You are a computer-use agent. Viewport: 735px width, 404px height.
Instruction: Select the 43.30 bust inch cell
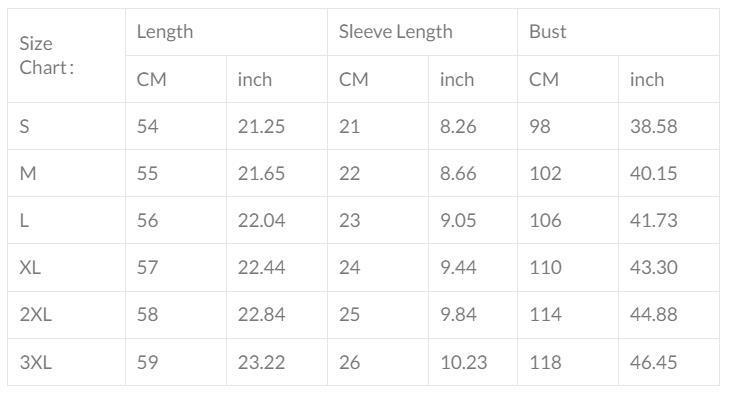(x=654, y=267)
